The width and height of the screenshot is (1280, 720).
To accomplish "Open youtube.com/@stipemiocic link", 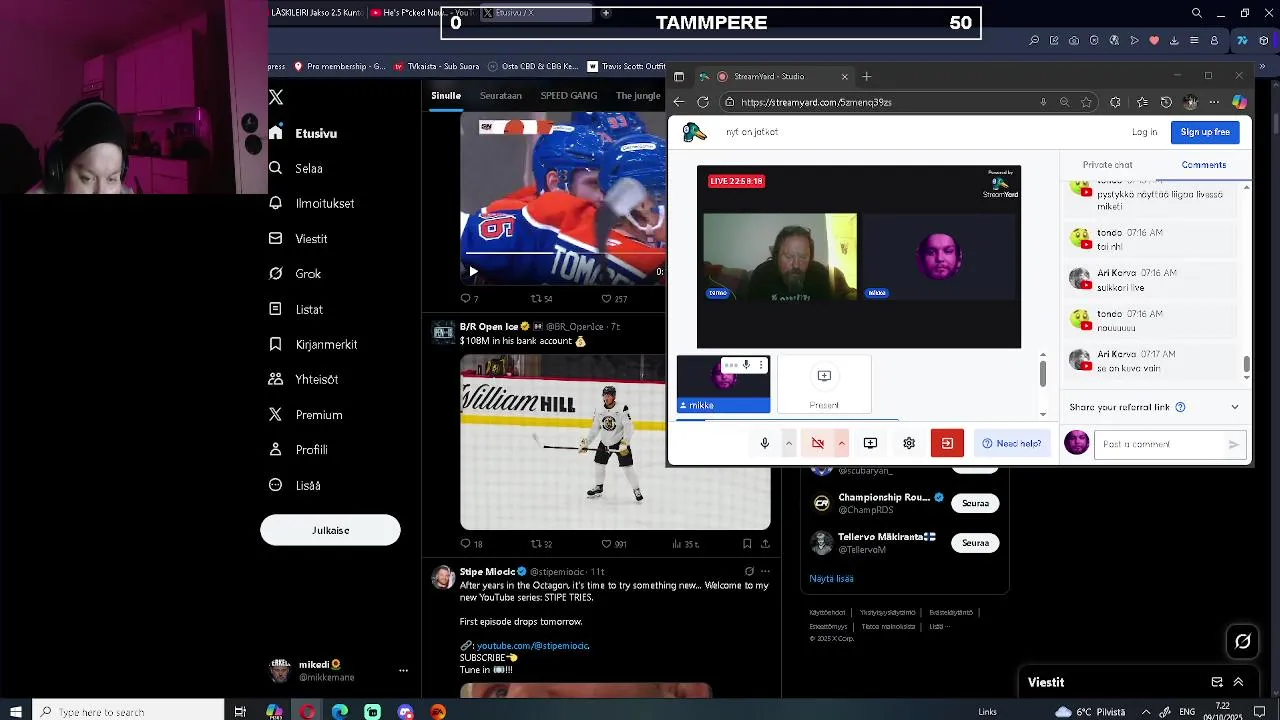I will [533, 646].
